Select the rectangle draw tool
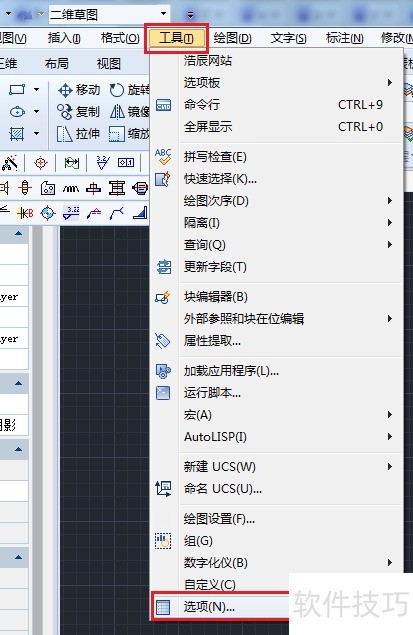This screenshot has width=413, height=635. pyautogui.click(x=17, y=89)
